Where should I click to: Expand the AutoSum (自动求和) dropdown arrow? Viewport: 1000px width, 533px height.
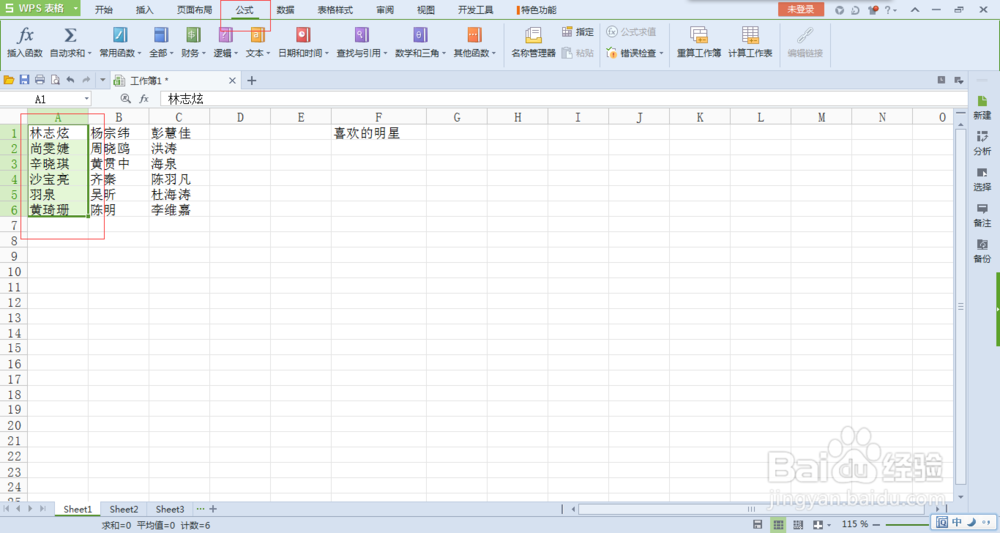tap(90, 54)
